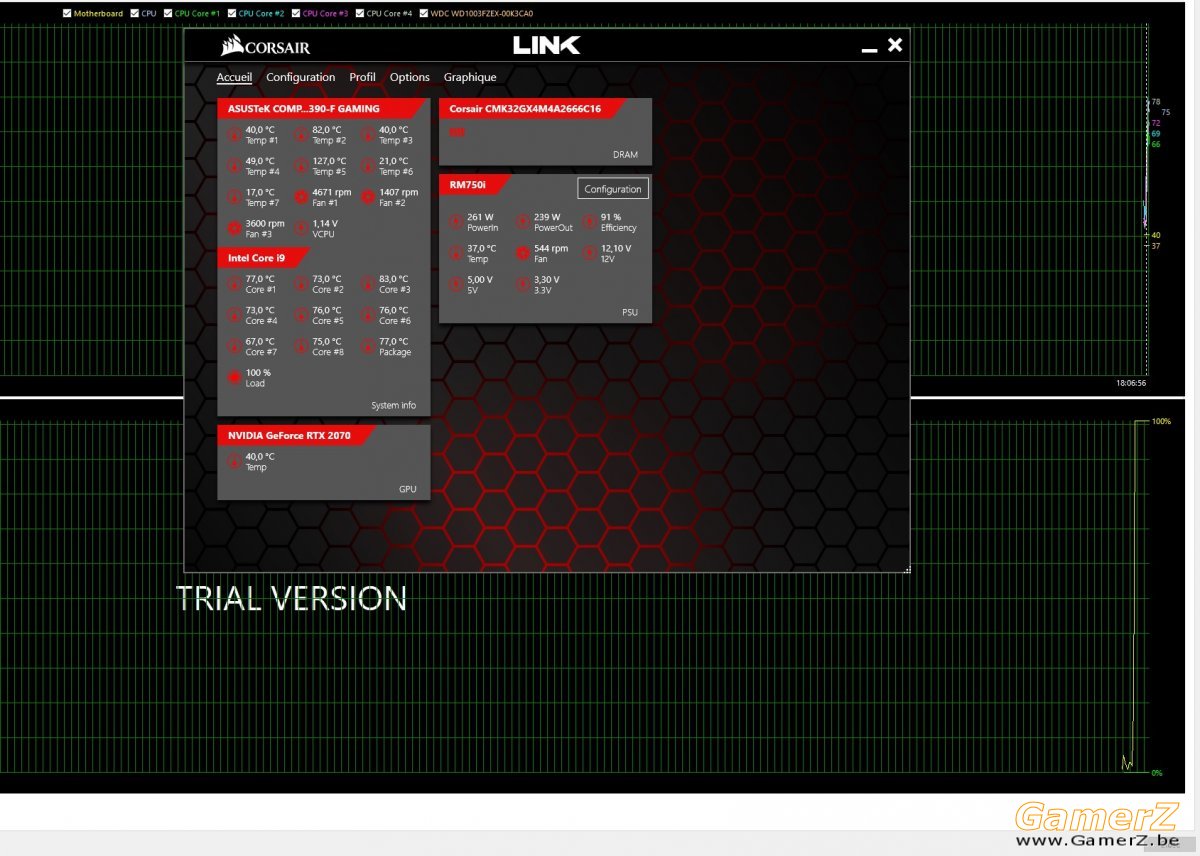Click the Fan #1 fan icon
This screenshot has height=856, width=1200.
302,197
